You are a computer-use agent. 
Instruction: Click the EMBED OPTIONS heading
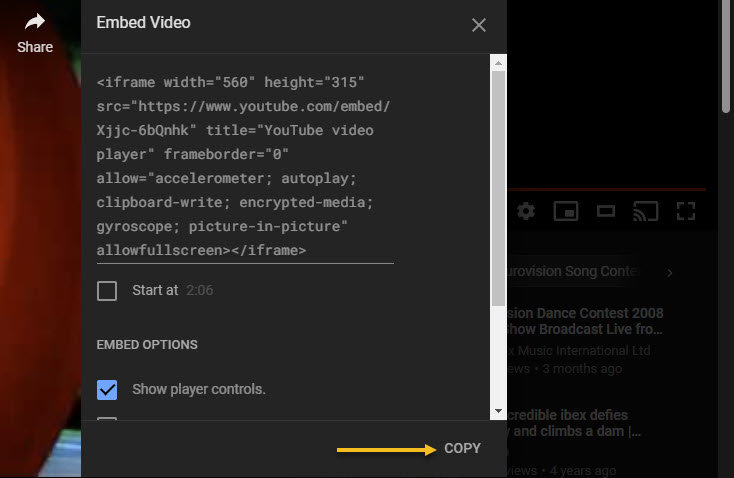coord(147,345)
